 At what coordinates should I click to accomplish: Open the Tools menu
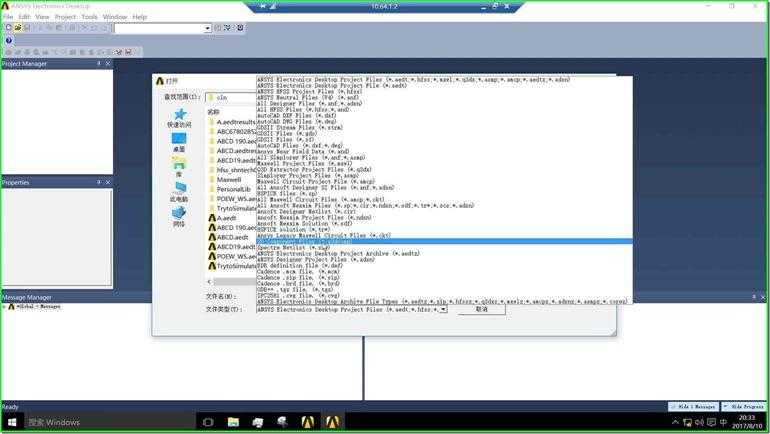(x=89, y=17)
